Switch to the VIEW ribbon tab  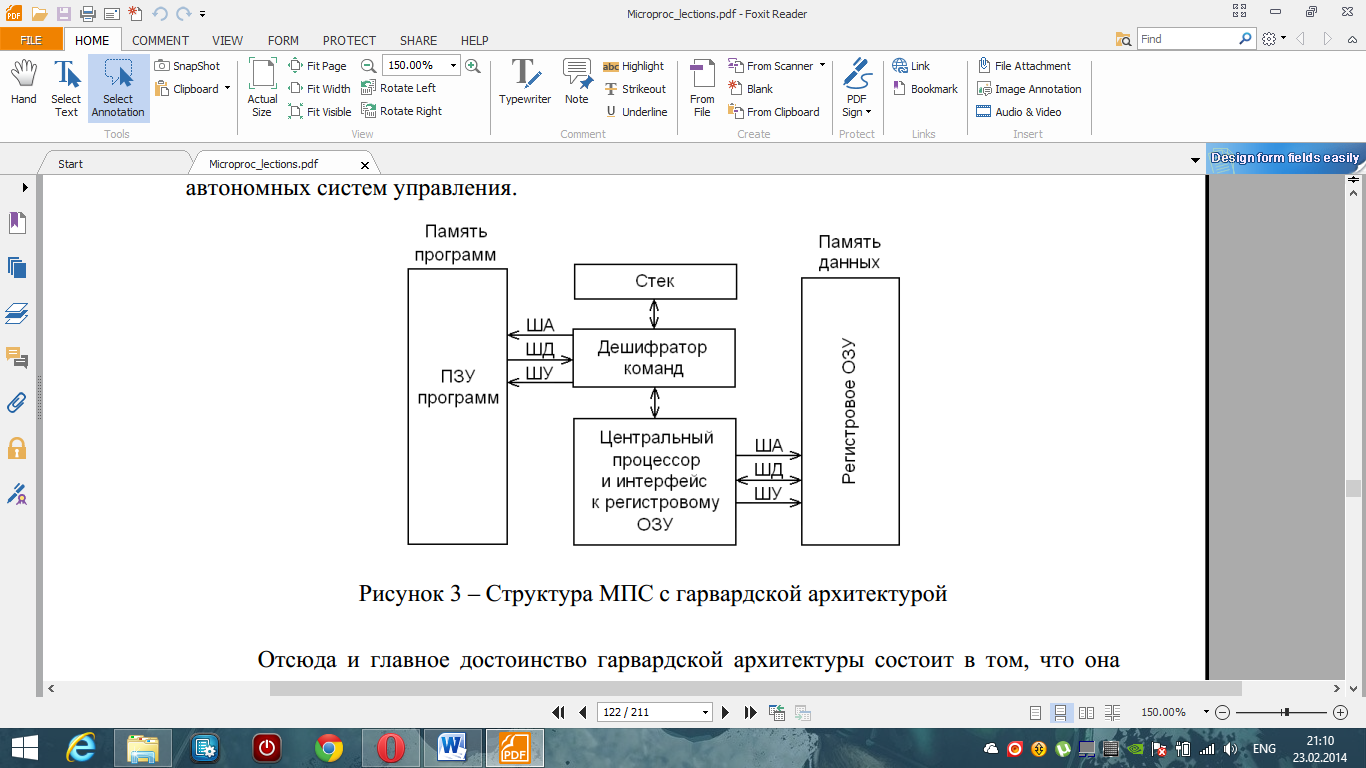[227, 41]
